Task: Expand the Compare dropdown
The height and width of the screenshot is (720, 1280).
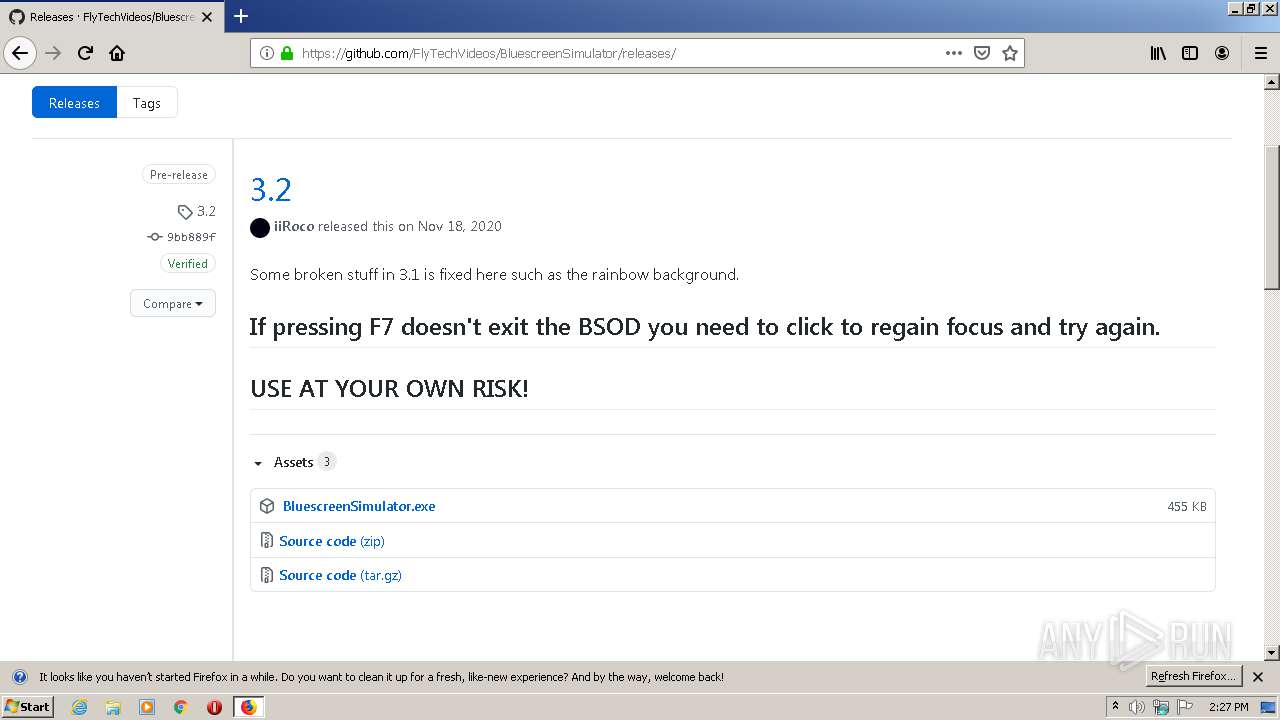Action: (173, 304)
